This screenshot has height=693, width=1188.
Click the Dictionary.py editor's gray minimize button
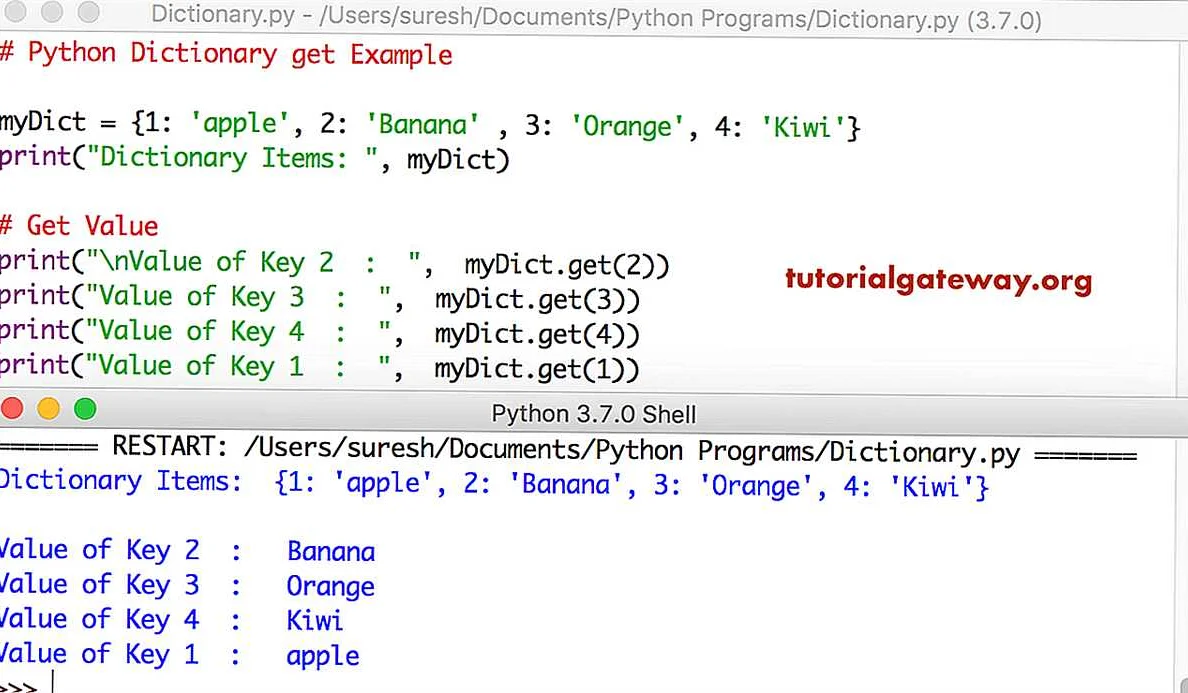click(x=52, y=12)
